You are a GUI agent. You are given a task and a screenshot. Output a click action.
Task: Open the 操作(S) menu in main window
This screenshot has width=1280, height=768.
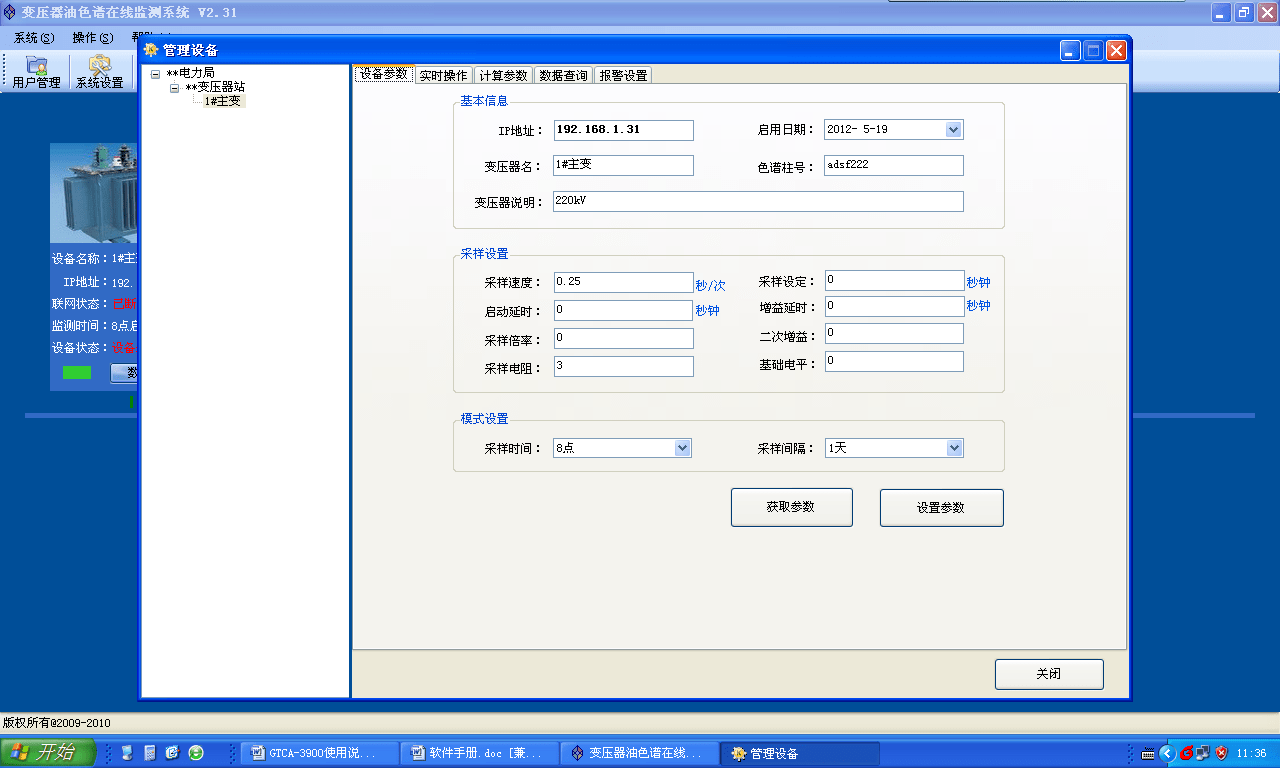pos(92,38)
